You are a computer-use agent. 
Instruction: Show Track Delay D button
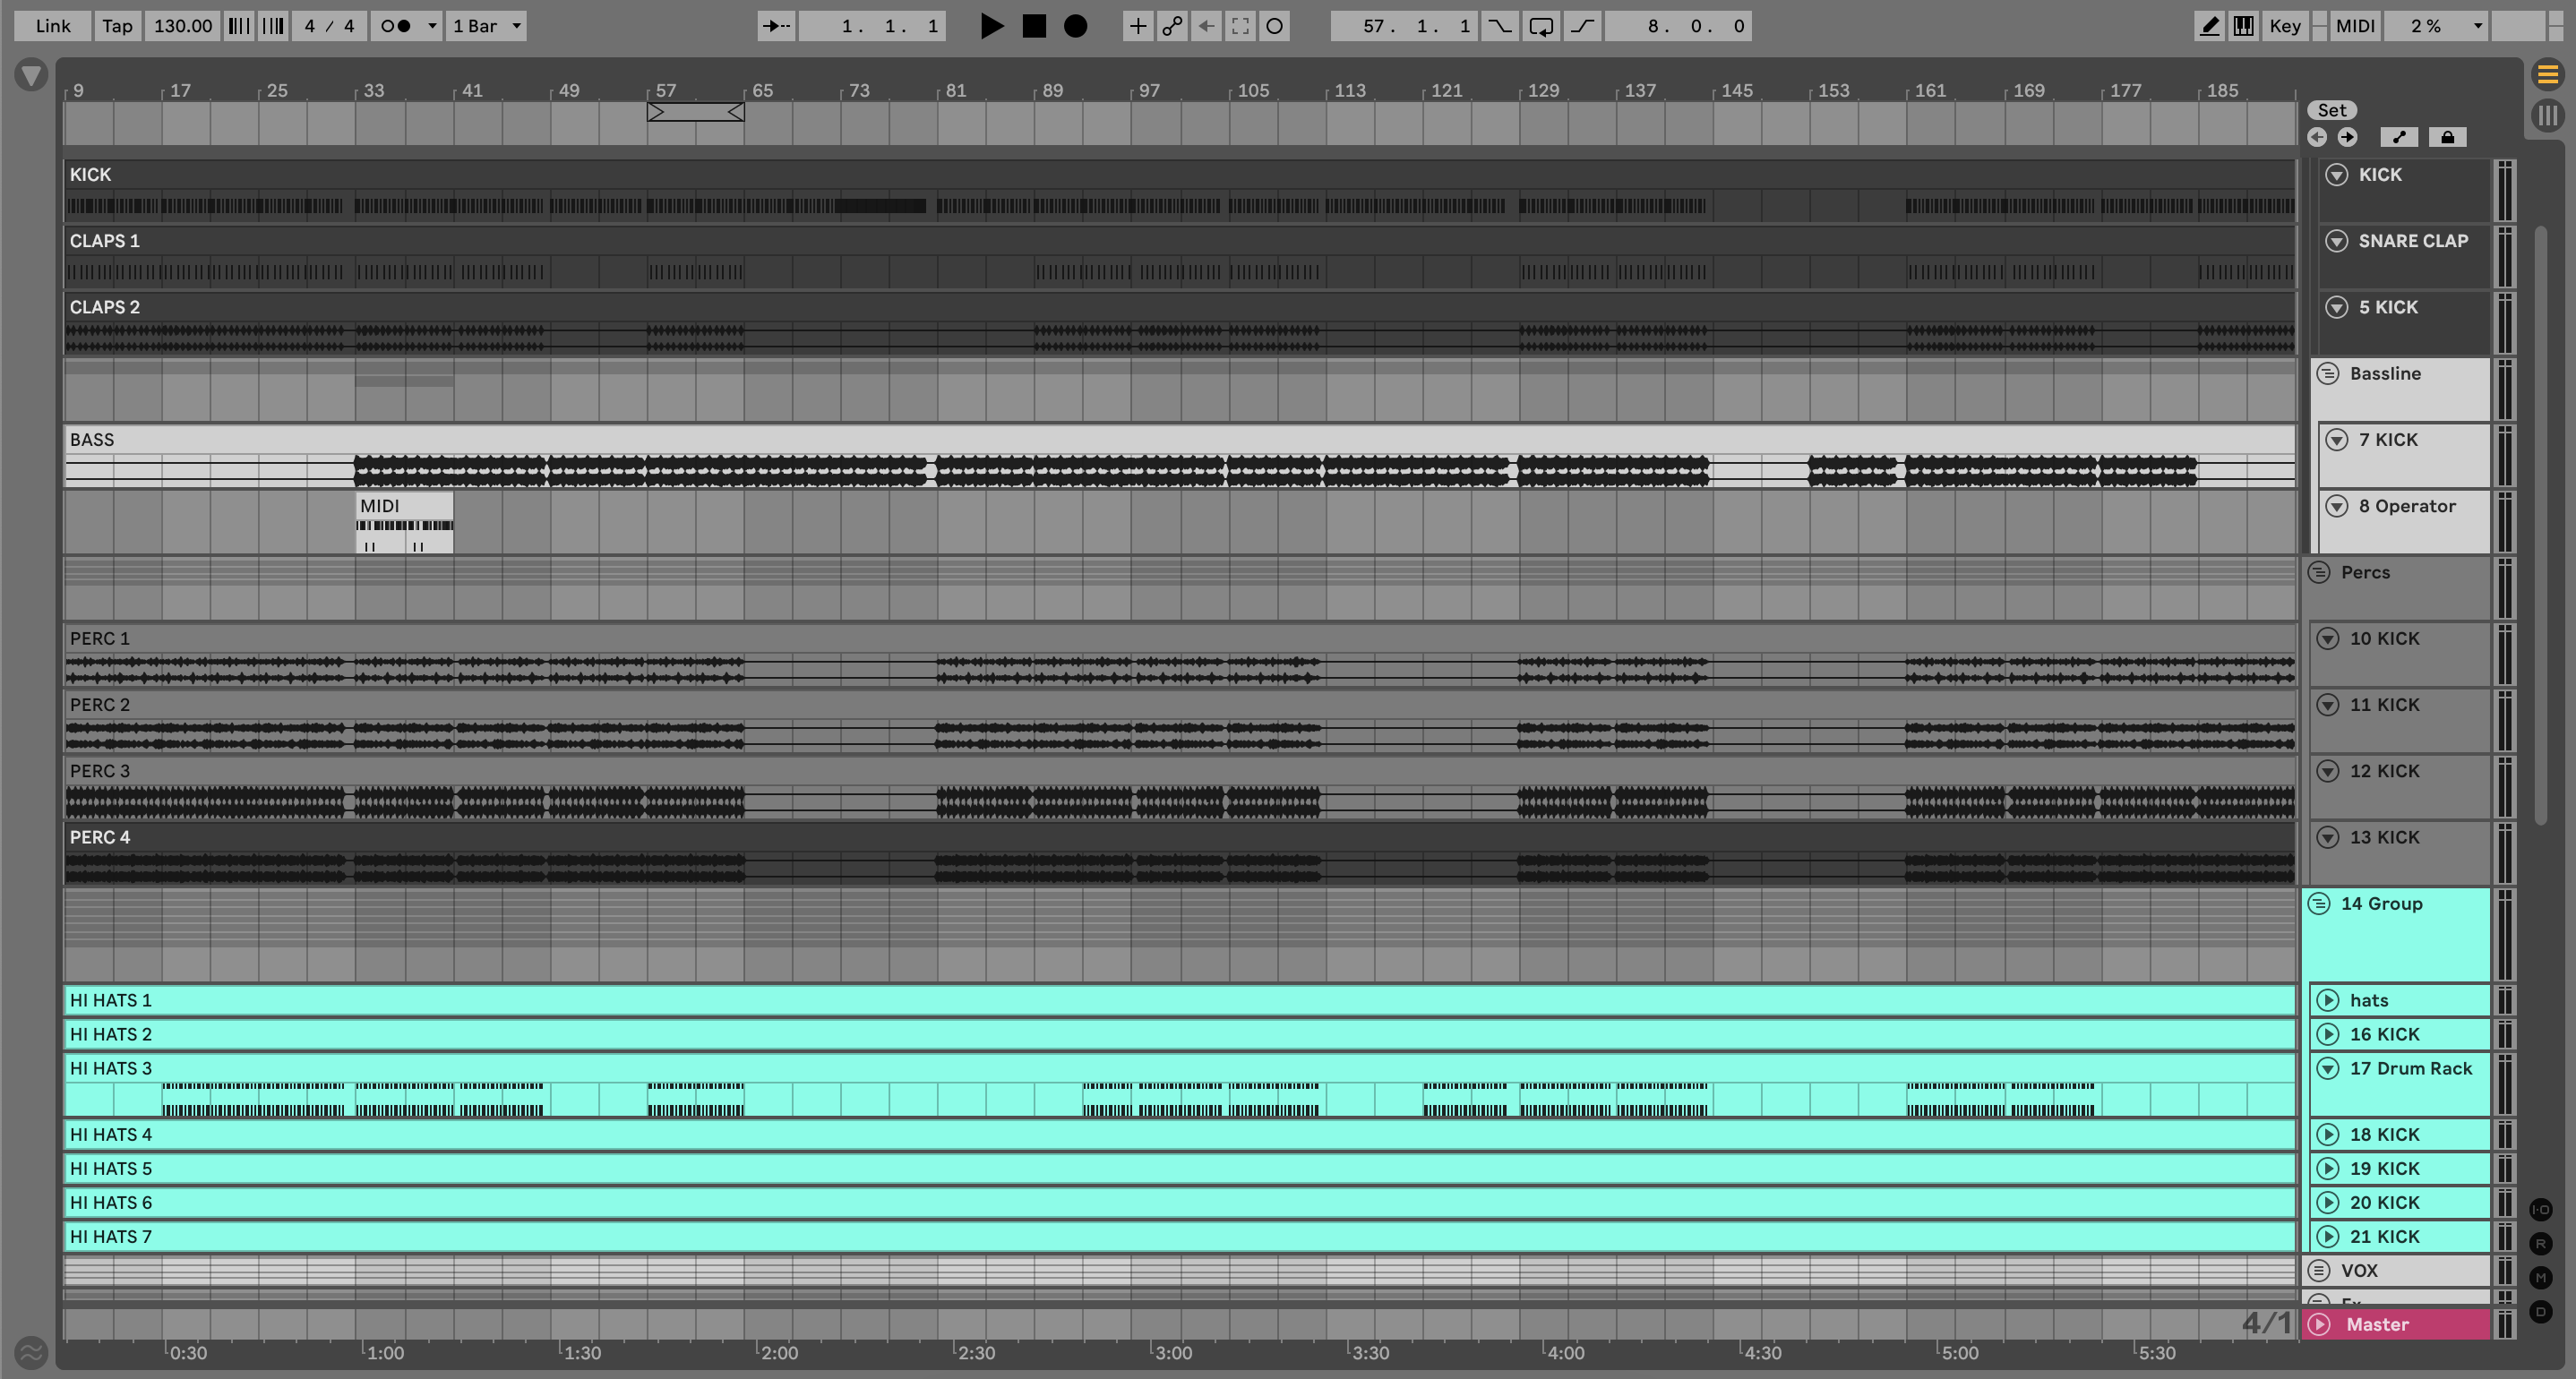[x=2541, y=1311]
